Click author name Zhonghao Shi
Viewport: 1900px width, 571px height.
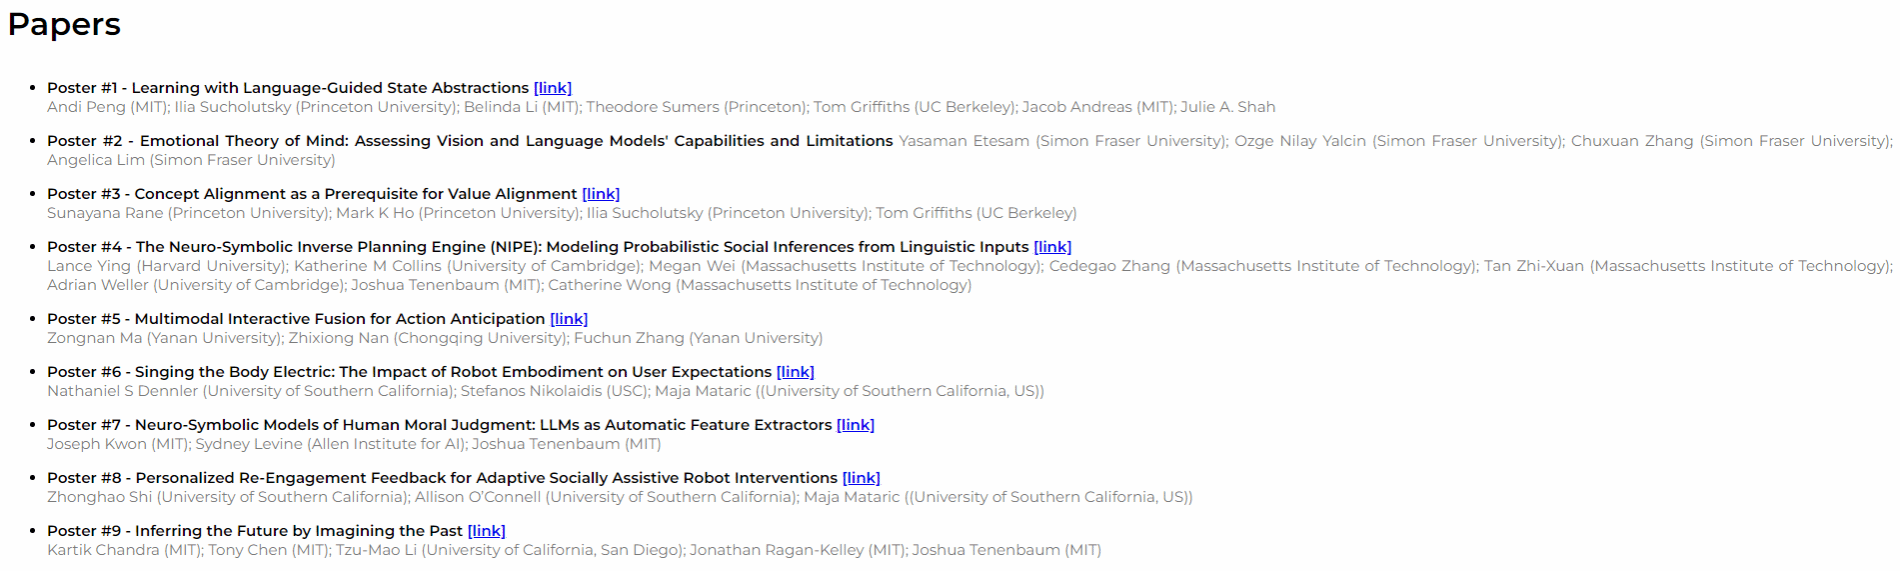pos(99,497)
